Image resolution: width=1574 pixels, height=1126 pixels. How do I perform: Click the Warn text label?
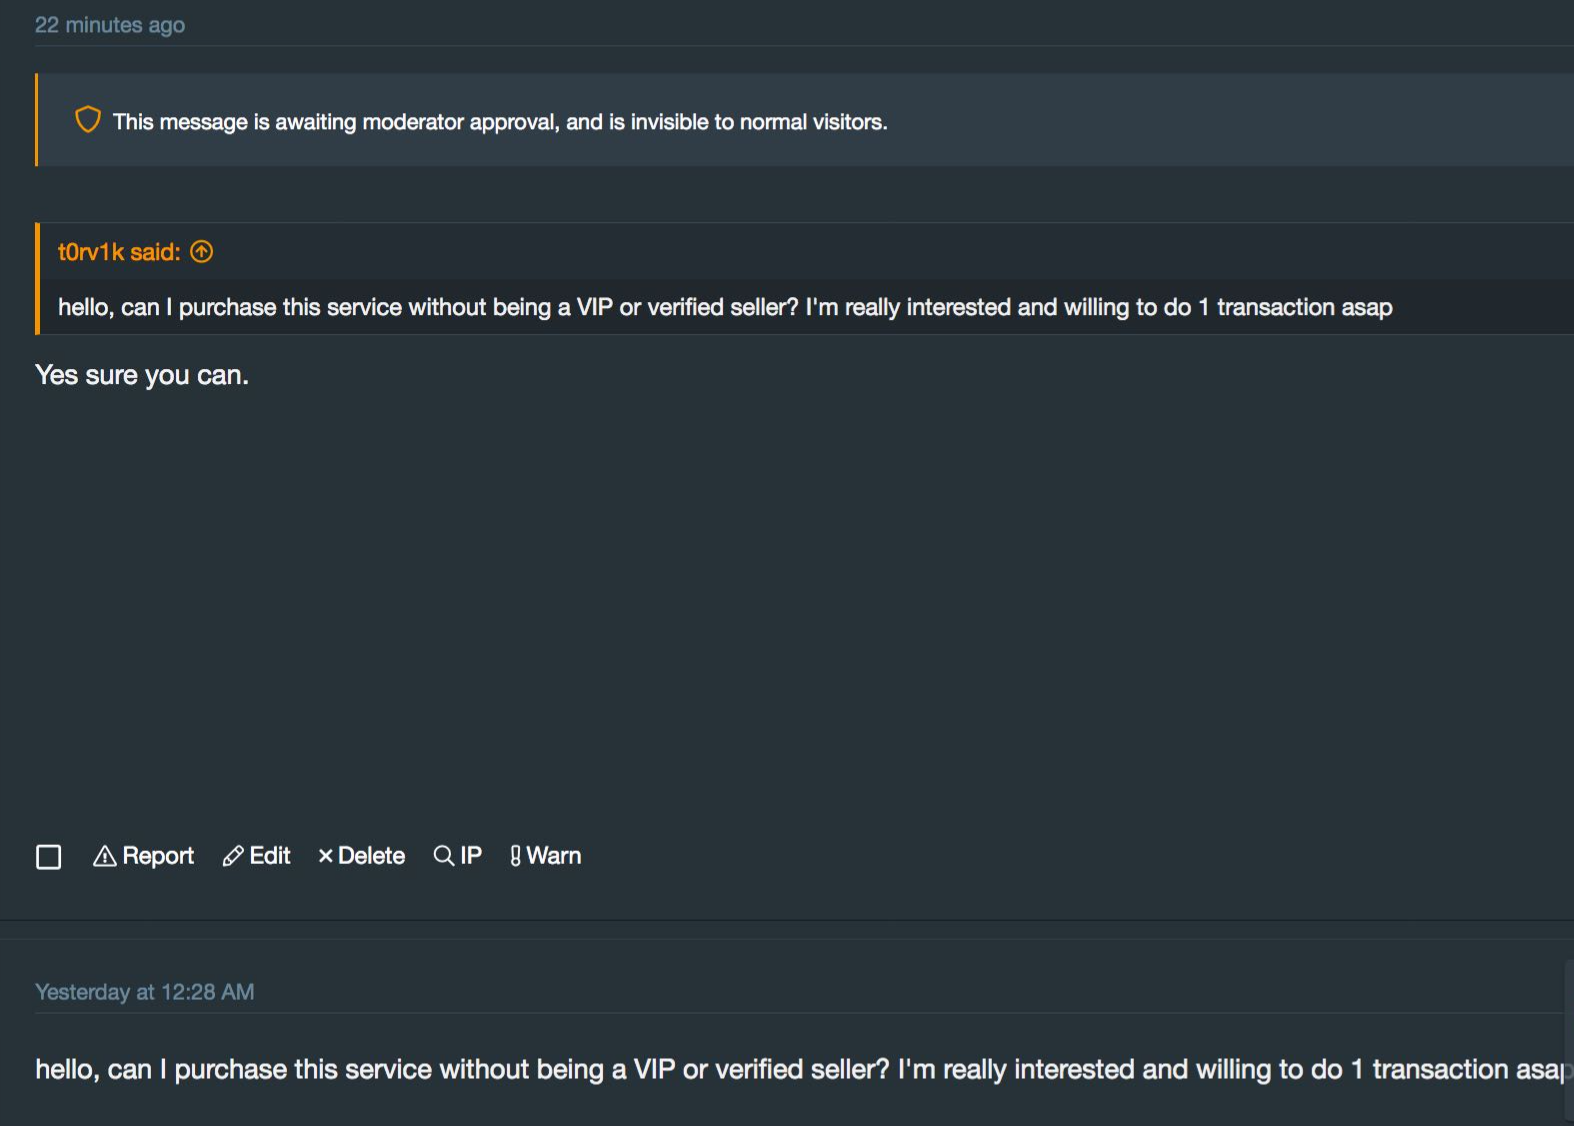click(x=554, y=856)
